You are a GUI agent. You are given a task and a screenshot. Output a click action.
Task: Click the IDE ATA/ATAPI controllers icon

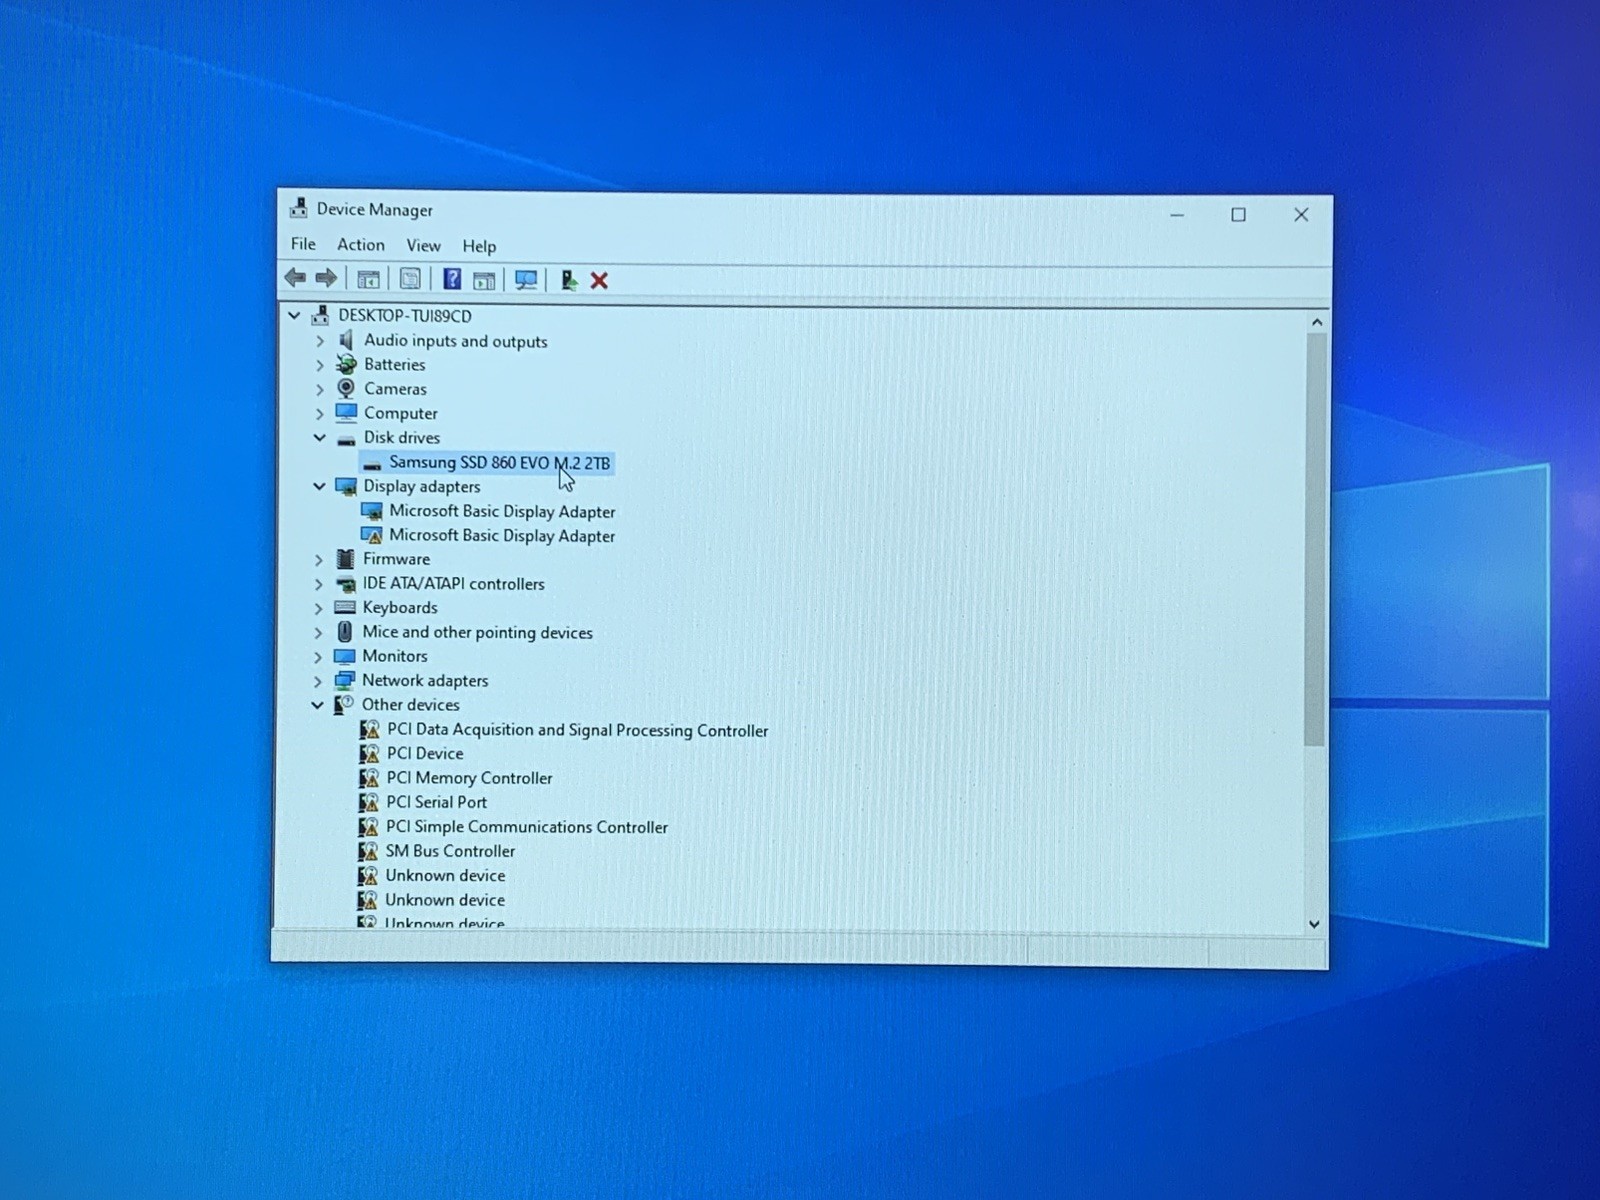346,584
